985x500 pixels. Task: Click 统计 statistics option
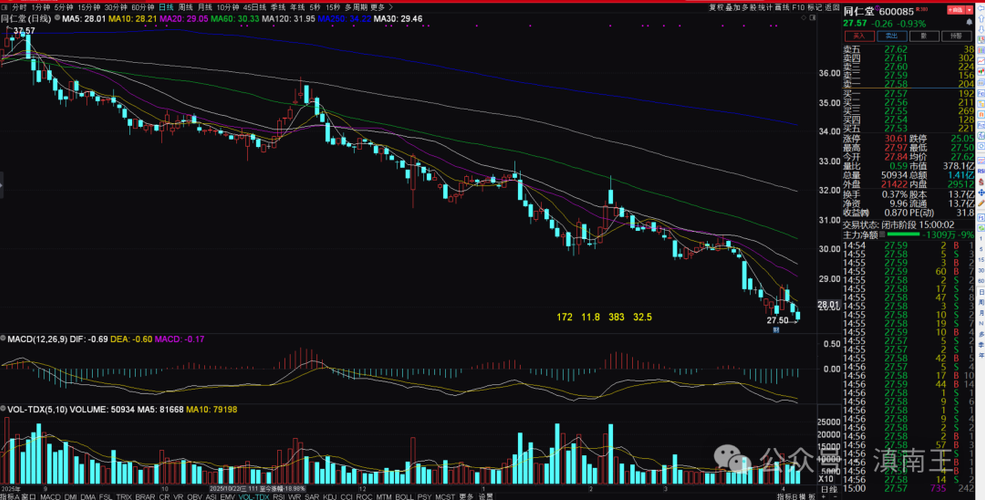tap(765, 8)
